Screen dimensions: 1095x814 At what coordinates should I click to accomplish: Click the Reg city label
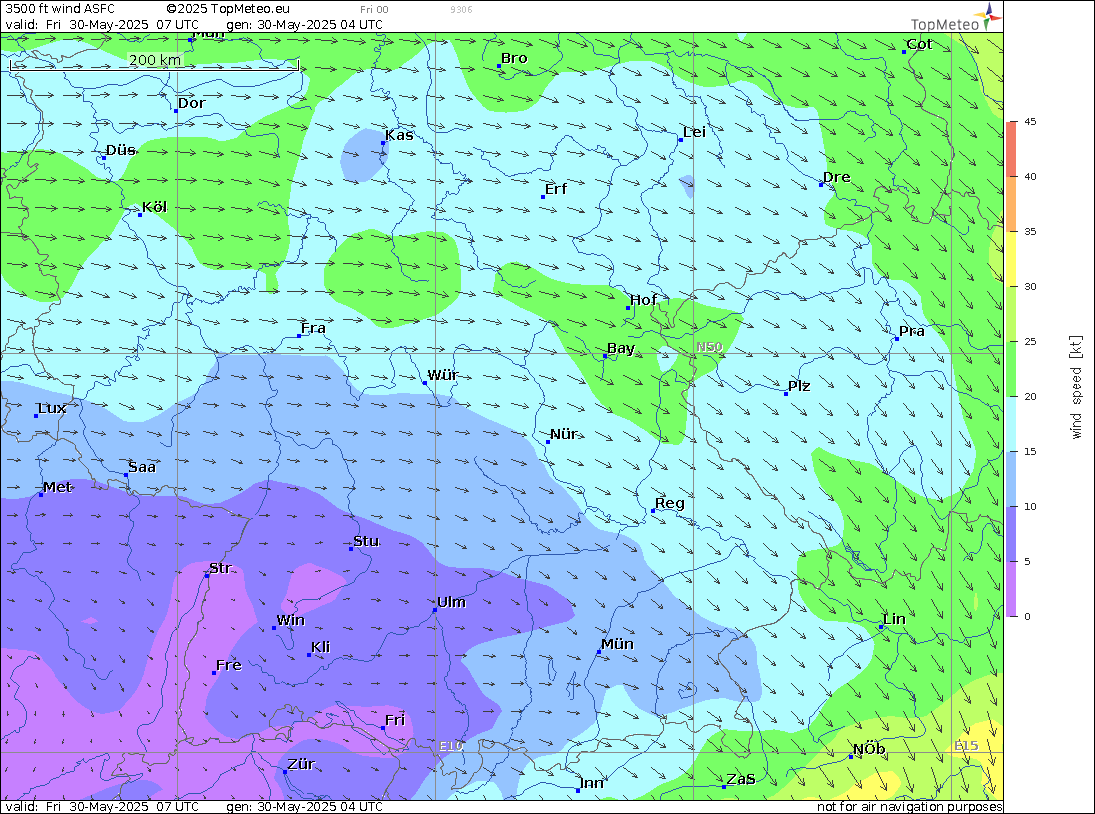(670, 503)
